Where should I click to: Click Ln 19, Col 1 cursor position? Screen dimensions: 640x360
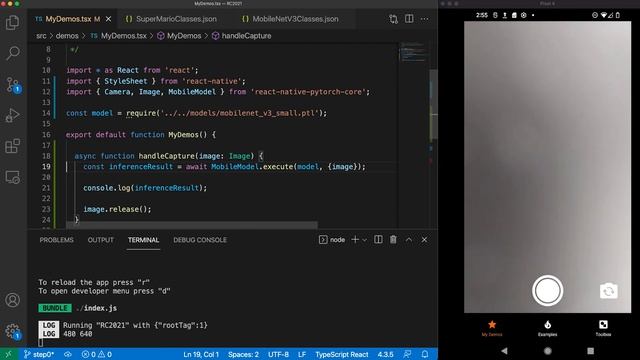[201, 354]
